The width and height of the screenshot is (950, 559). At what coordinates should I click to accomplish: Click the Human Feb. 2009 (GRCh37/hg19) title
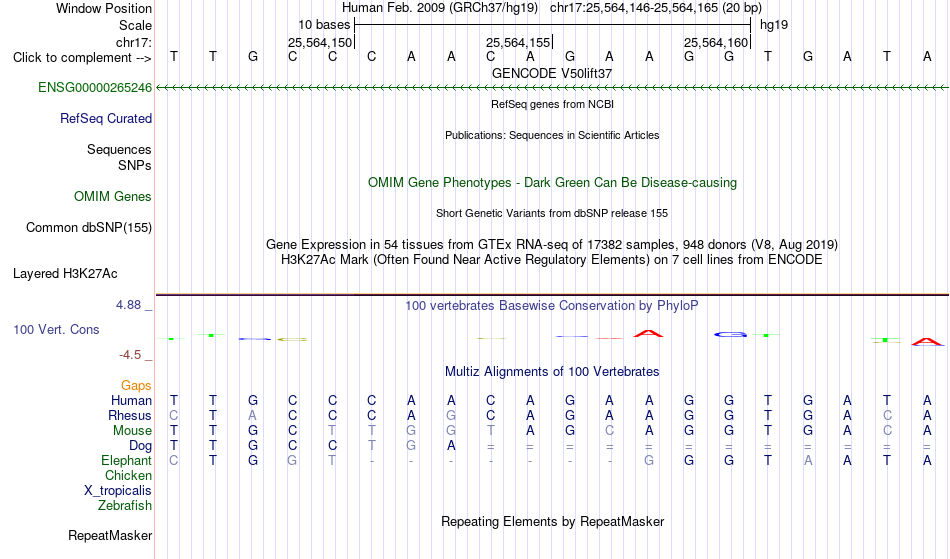pyautogui.click(x=439, y=8)
